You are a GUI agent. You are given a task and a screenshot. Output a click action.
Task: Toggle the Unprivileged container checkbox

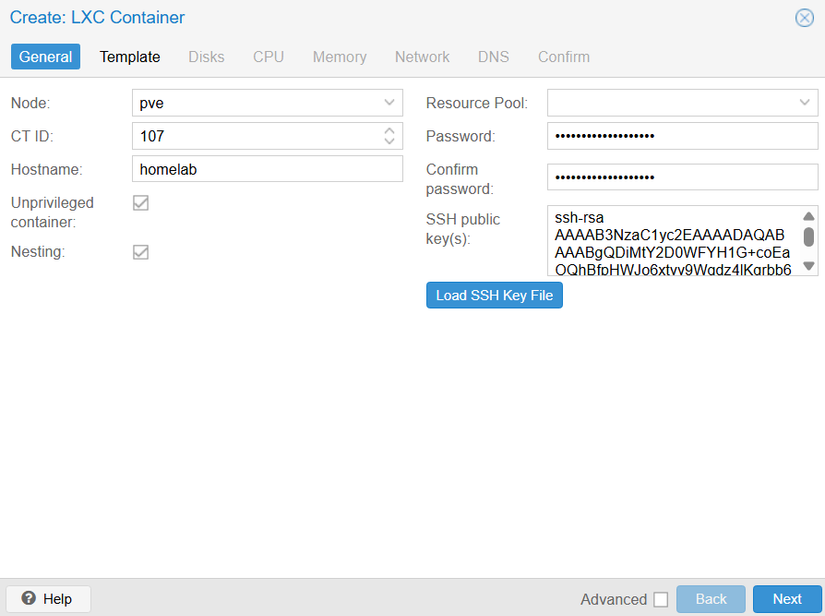coord(141,203)
